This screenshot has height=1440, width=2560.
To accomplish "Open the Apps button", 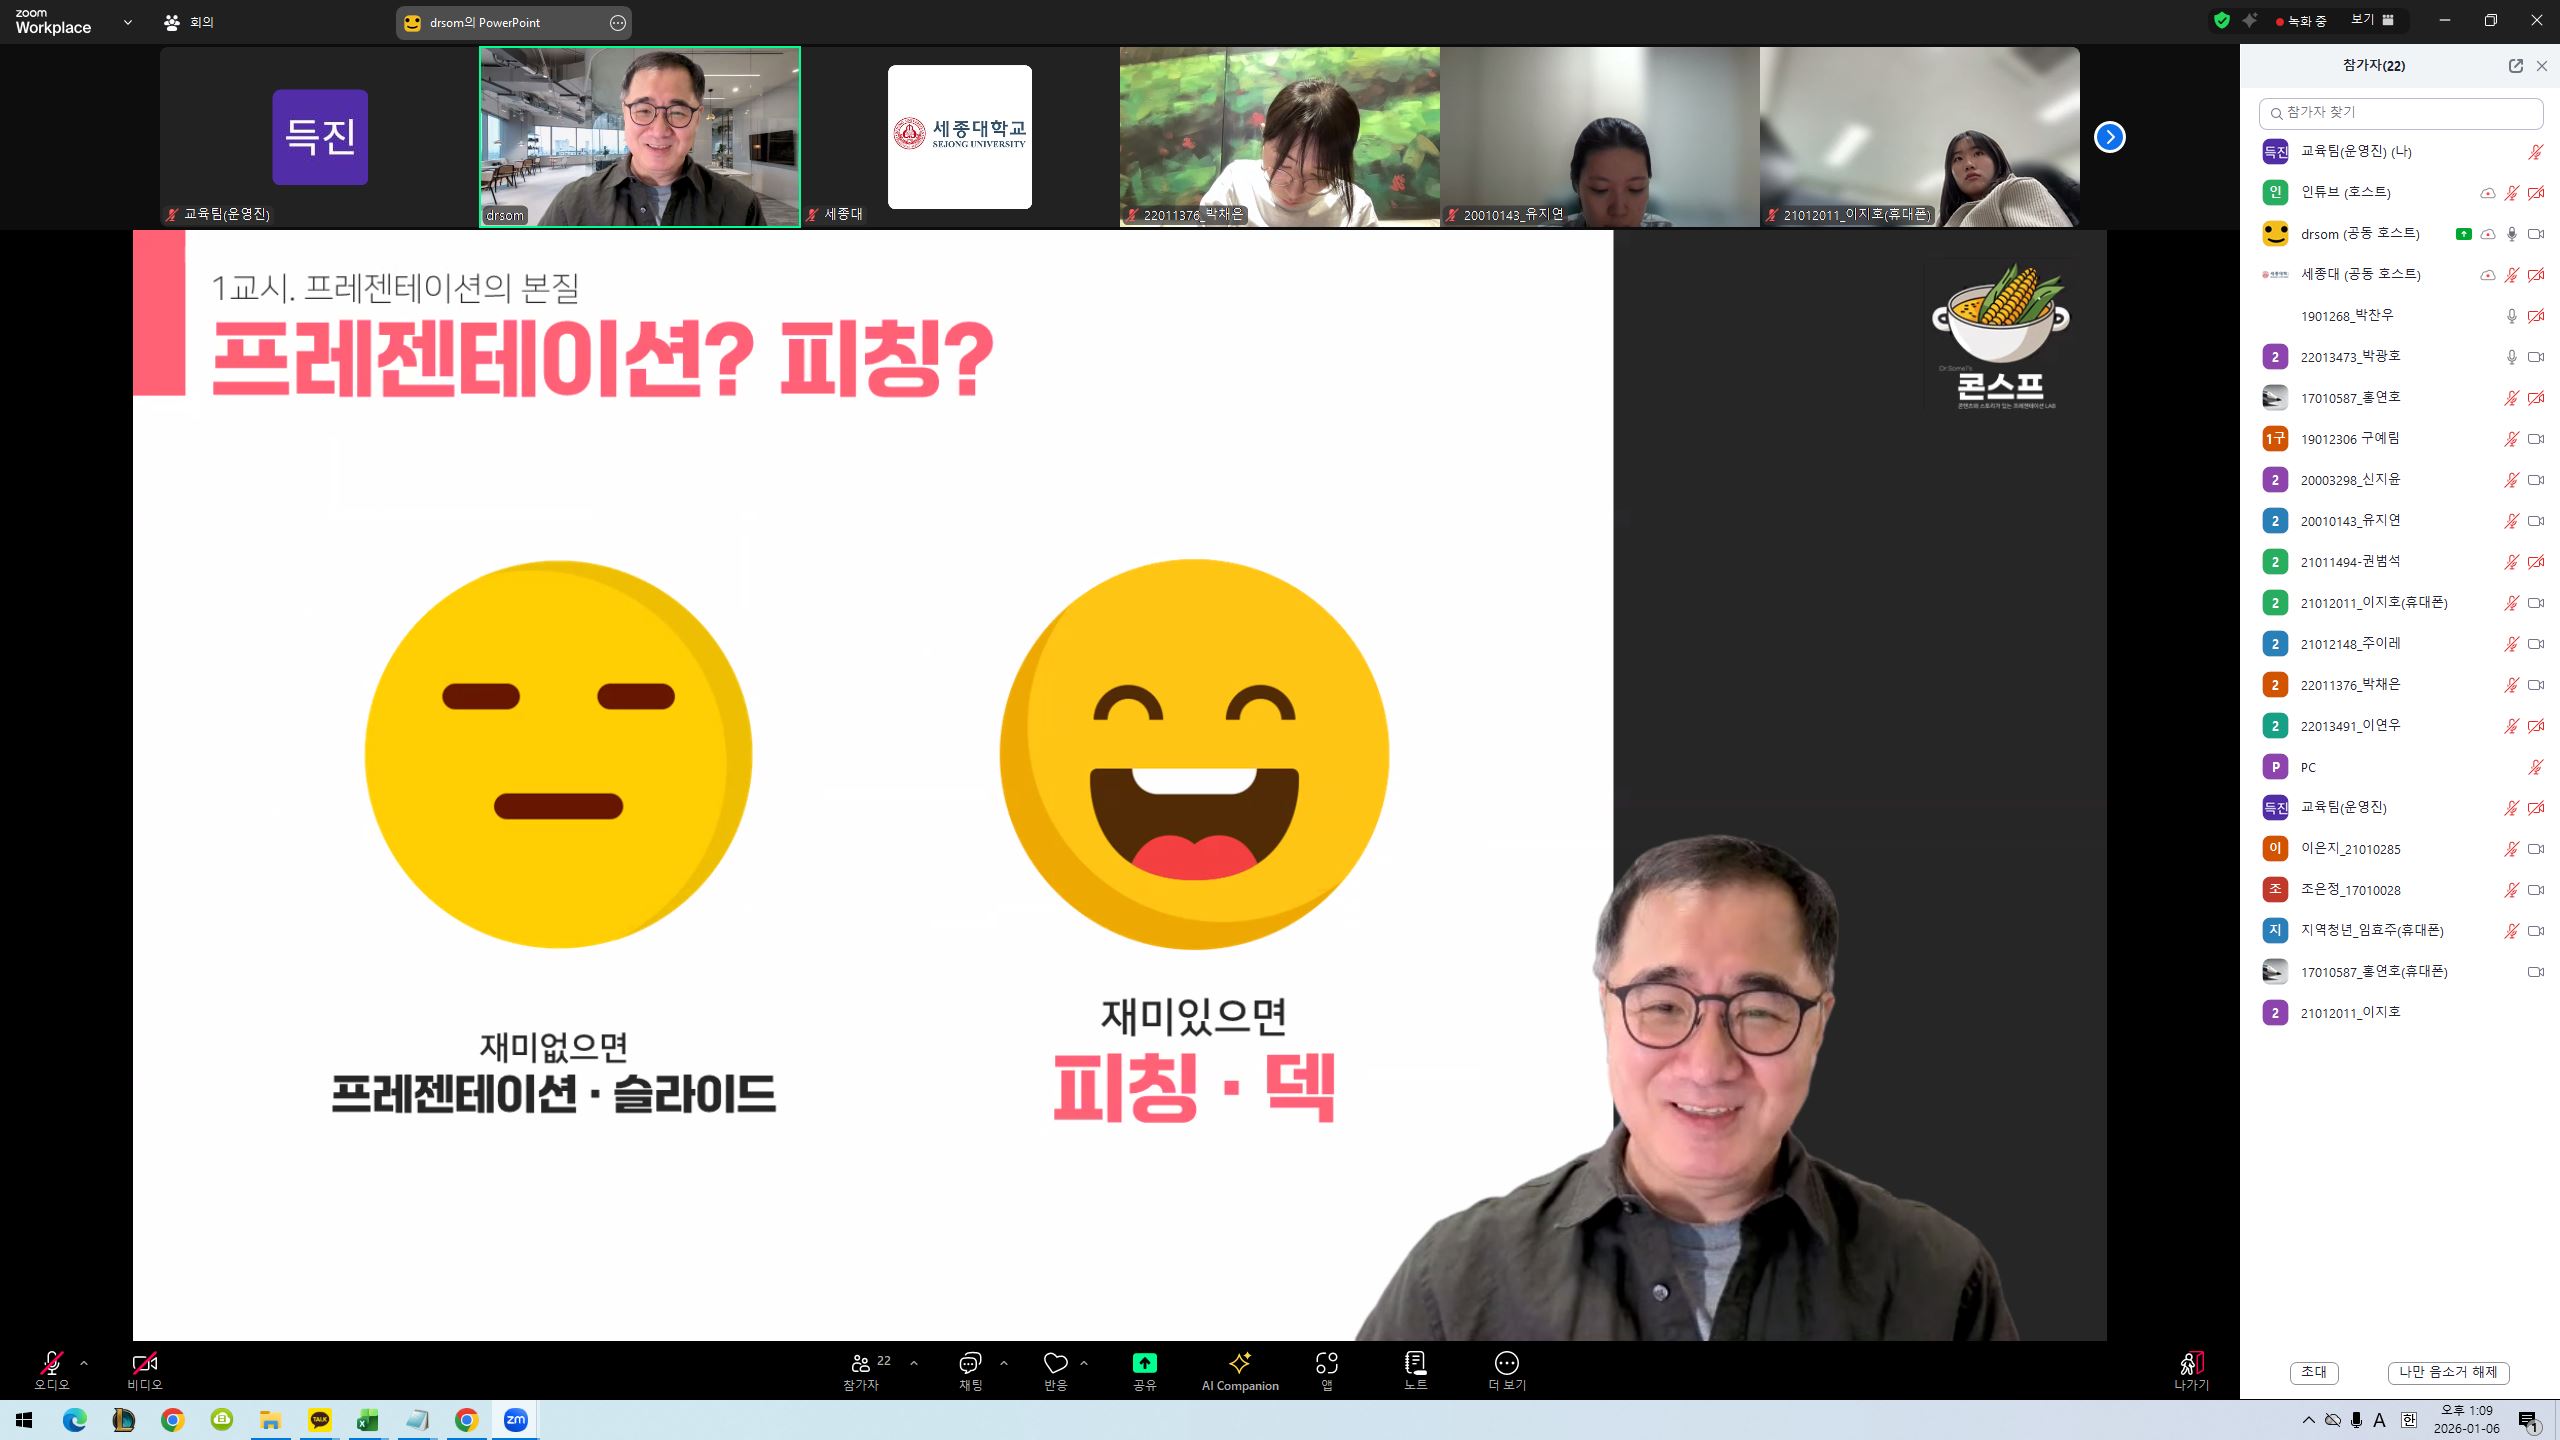I will (1327, 1370).
